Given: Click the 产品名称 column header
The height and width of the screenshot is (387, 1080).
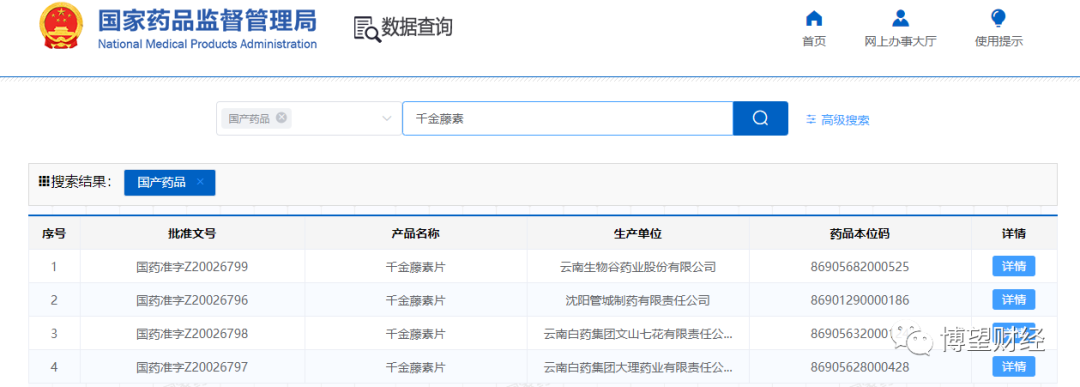Looking at the screenshot, I should [x=416, y=233].
